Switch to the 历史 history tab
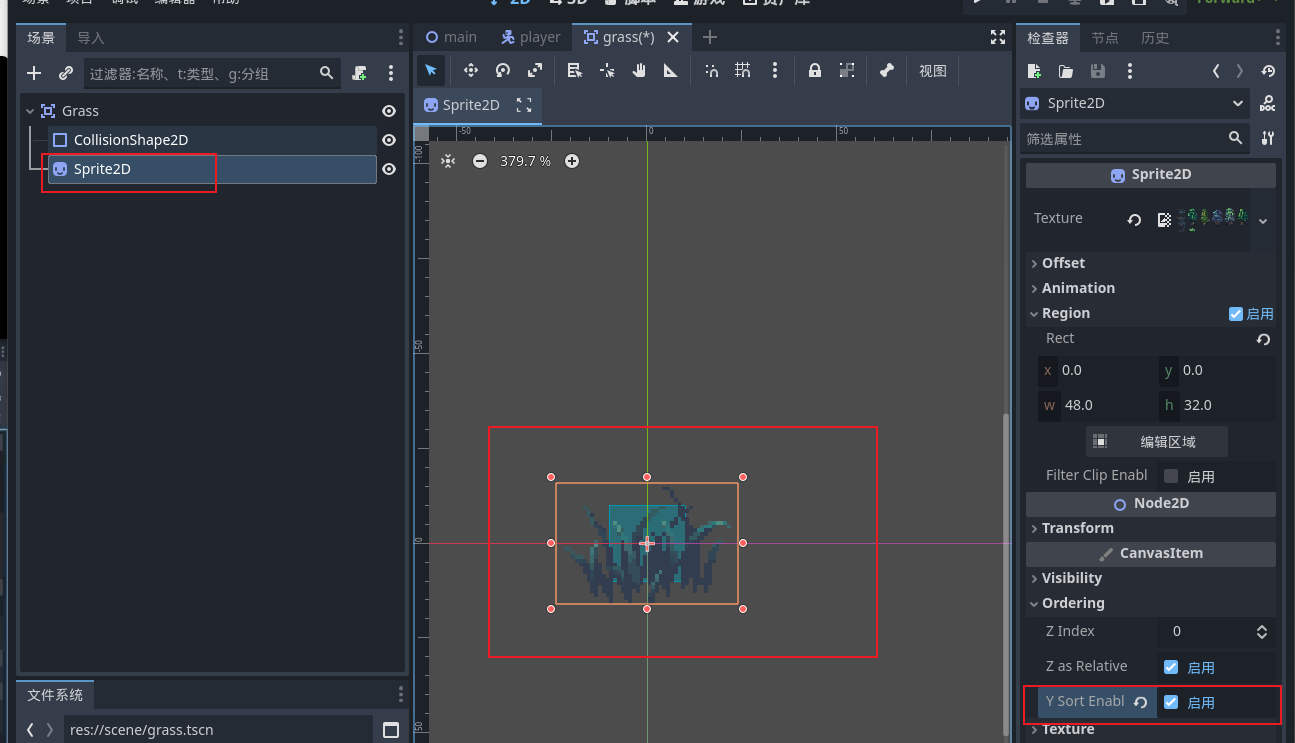This screenshot has width=1295, height=743. pyautogui.click(x=1155, y=38)
